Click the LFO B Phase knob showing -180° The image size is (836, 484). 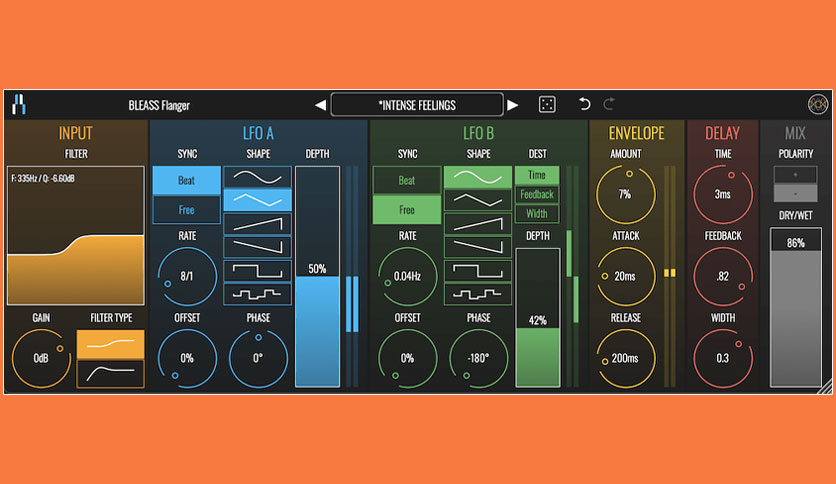tap(478, 358)
